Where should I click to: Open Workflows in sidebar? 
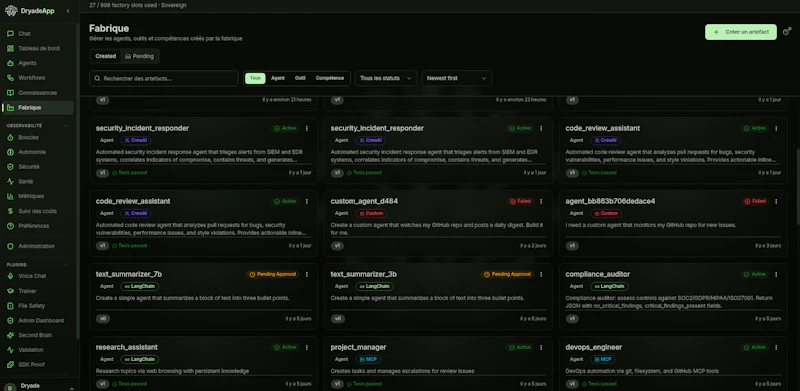38,78
